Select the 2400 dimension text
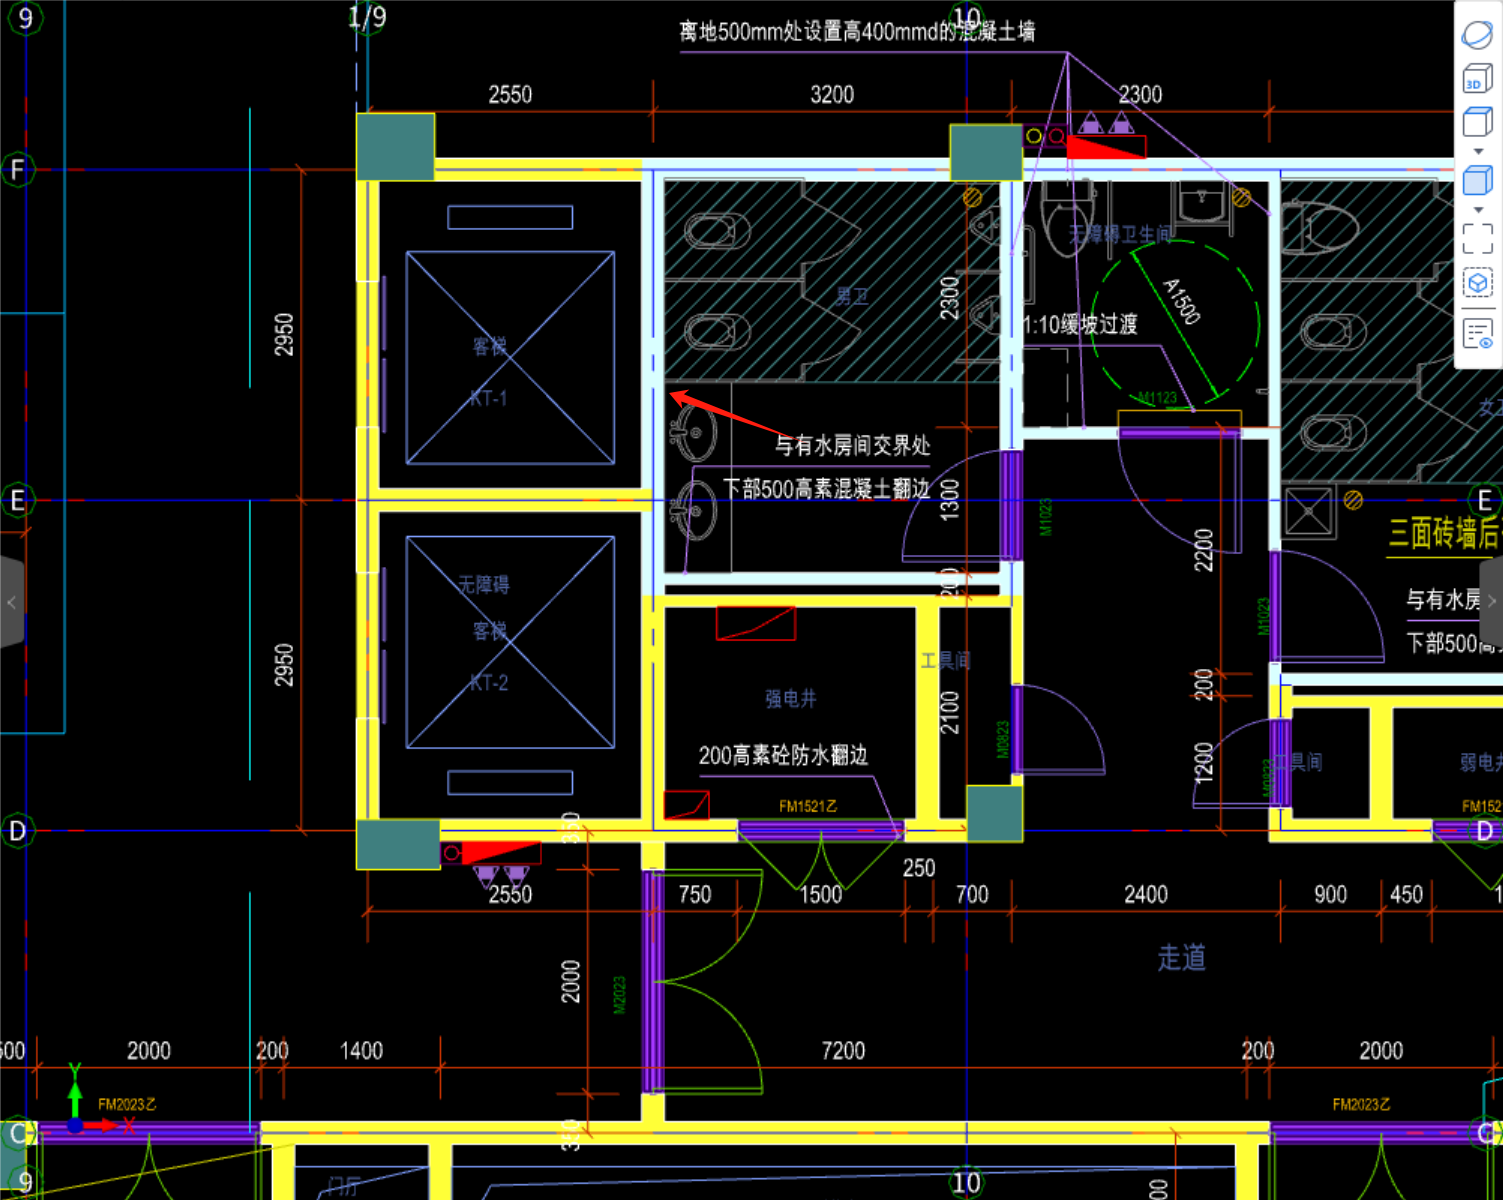Viewport: 1503px width, 1200px height. pos(1145,894)
